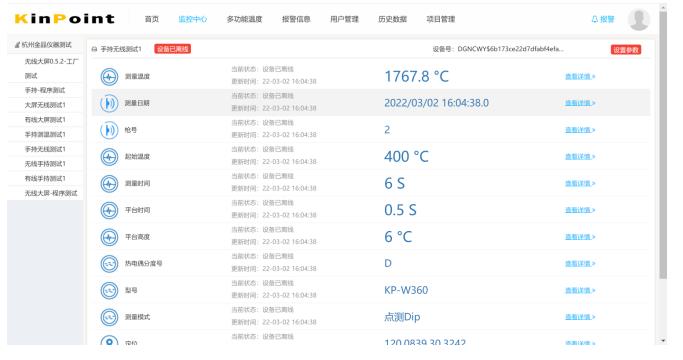
Task: Select 无线大屏-程序测试 in the sidebar
Action: pyautogui.click(x=51, y=193)
